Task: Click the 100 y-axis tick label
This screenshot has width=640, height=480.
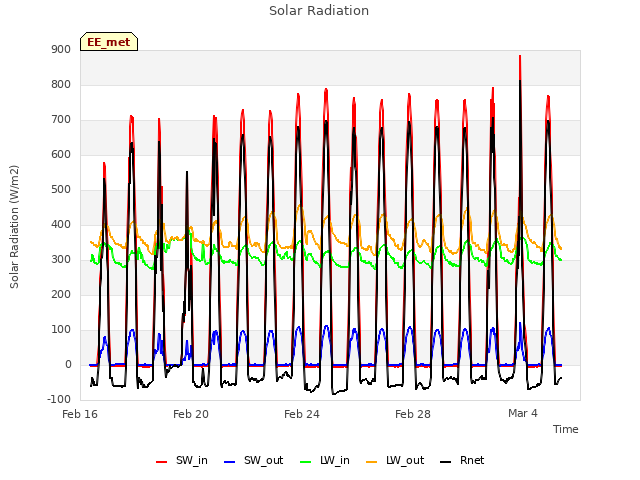Action: pos(61,330)
